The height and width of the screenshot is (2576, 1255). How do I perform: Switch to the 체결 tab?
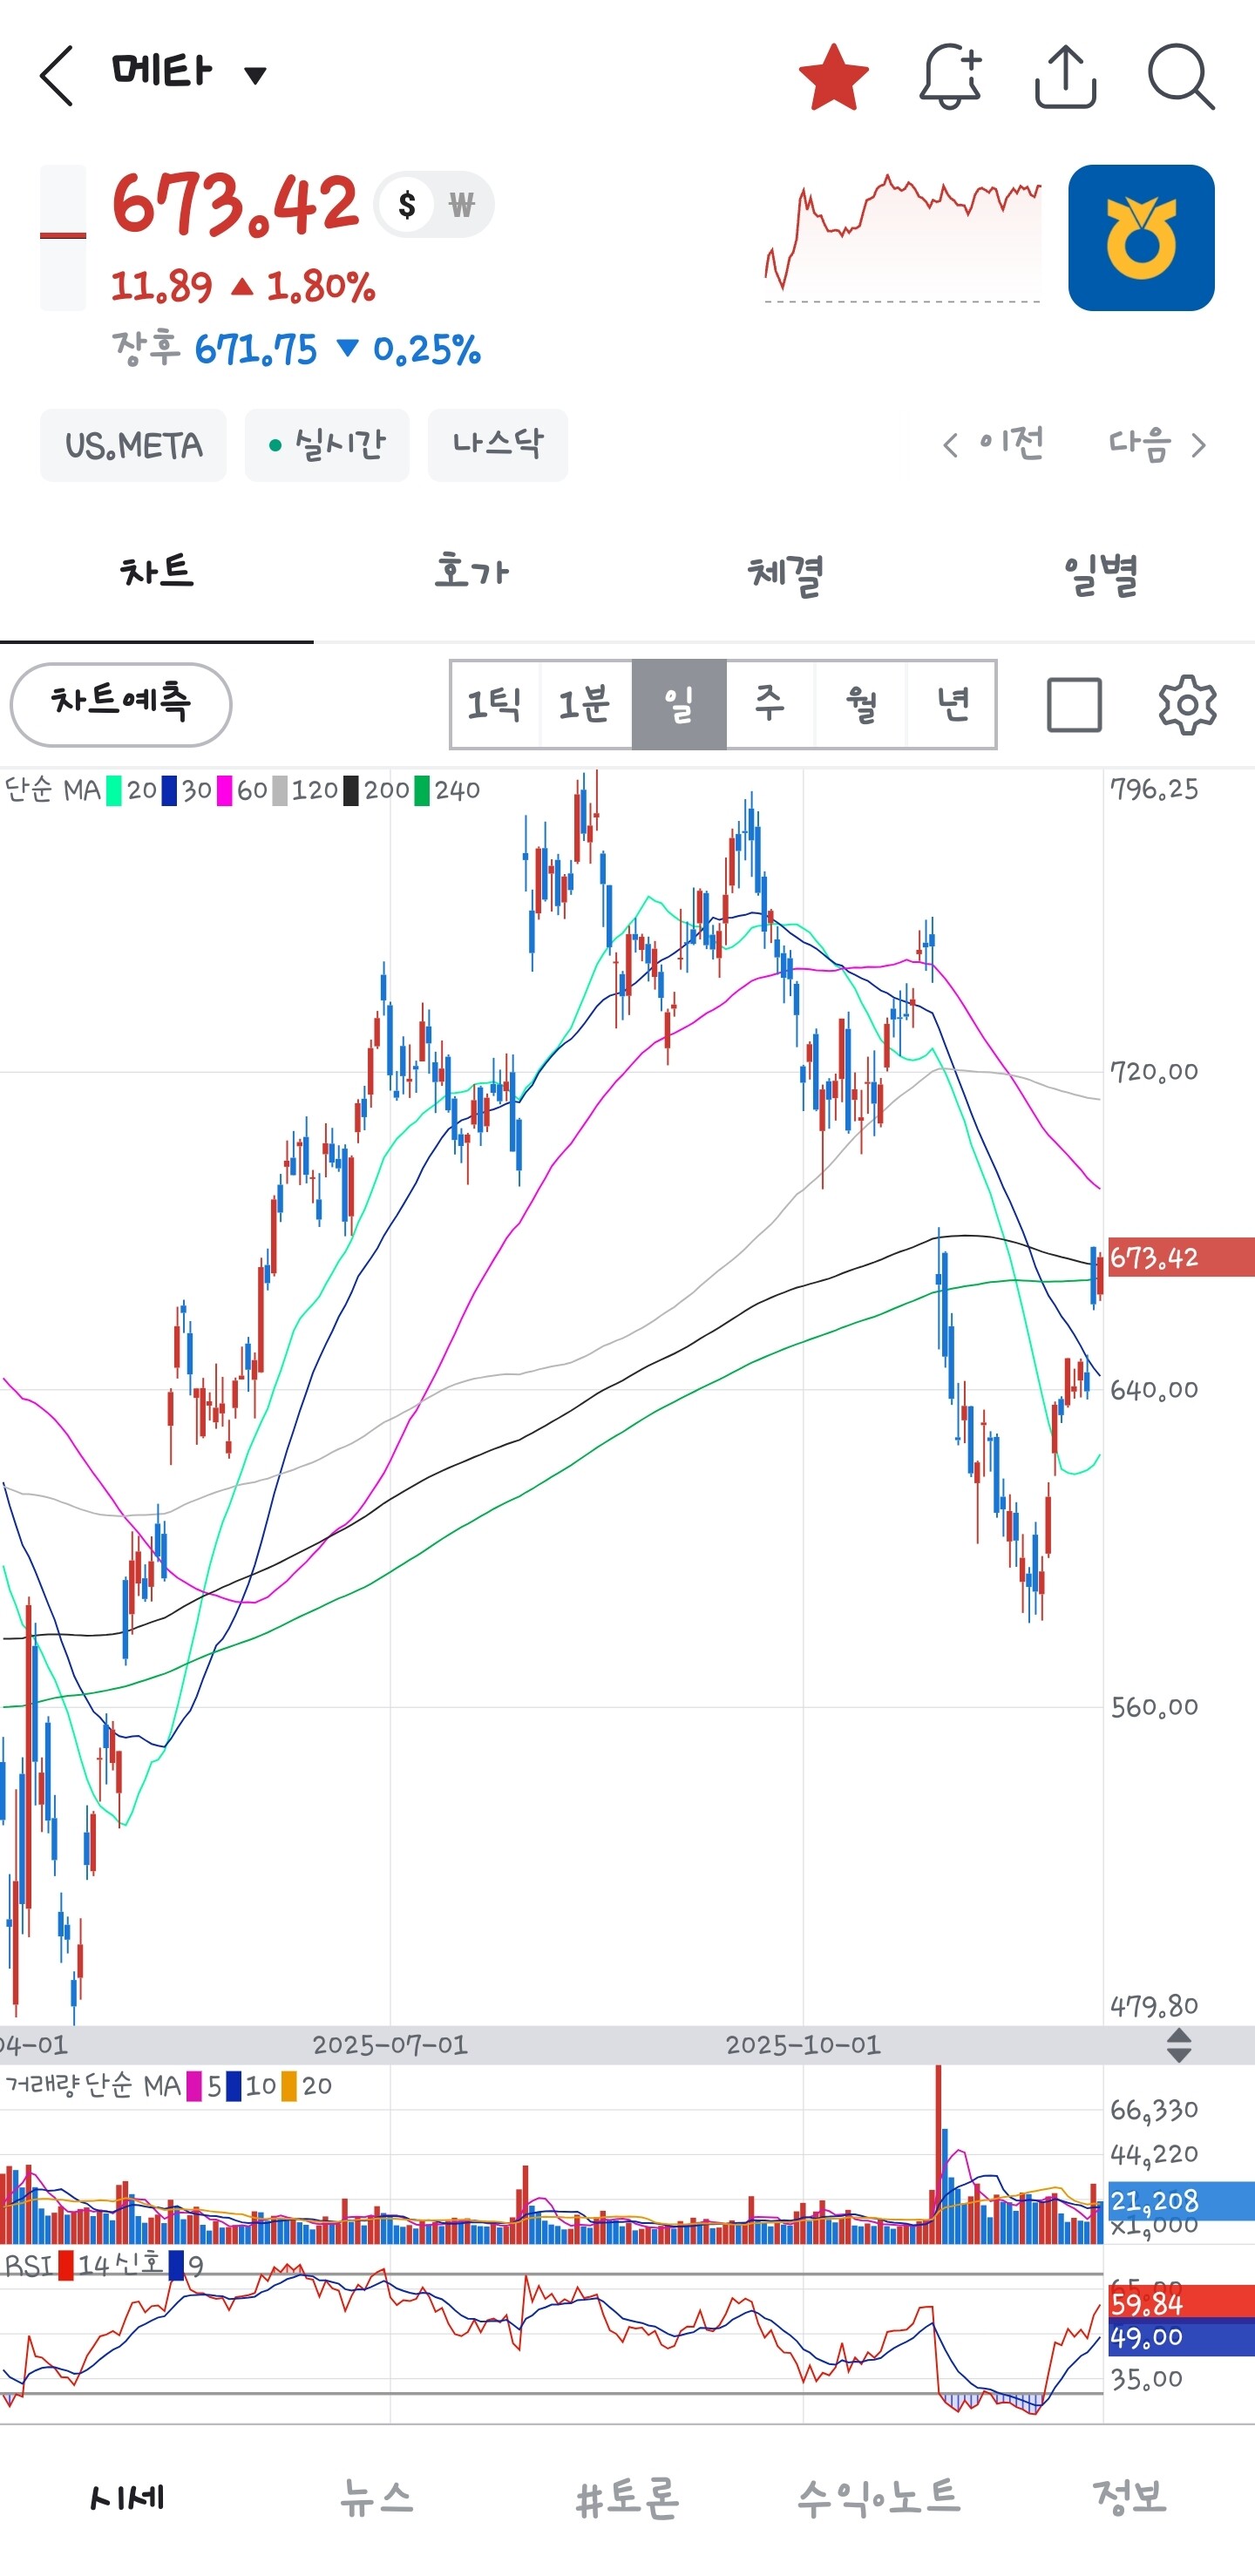tap(785, 573)
